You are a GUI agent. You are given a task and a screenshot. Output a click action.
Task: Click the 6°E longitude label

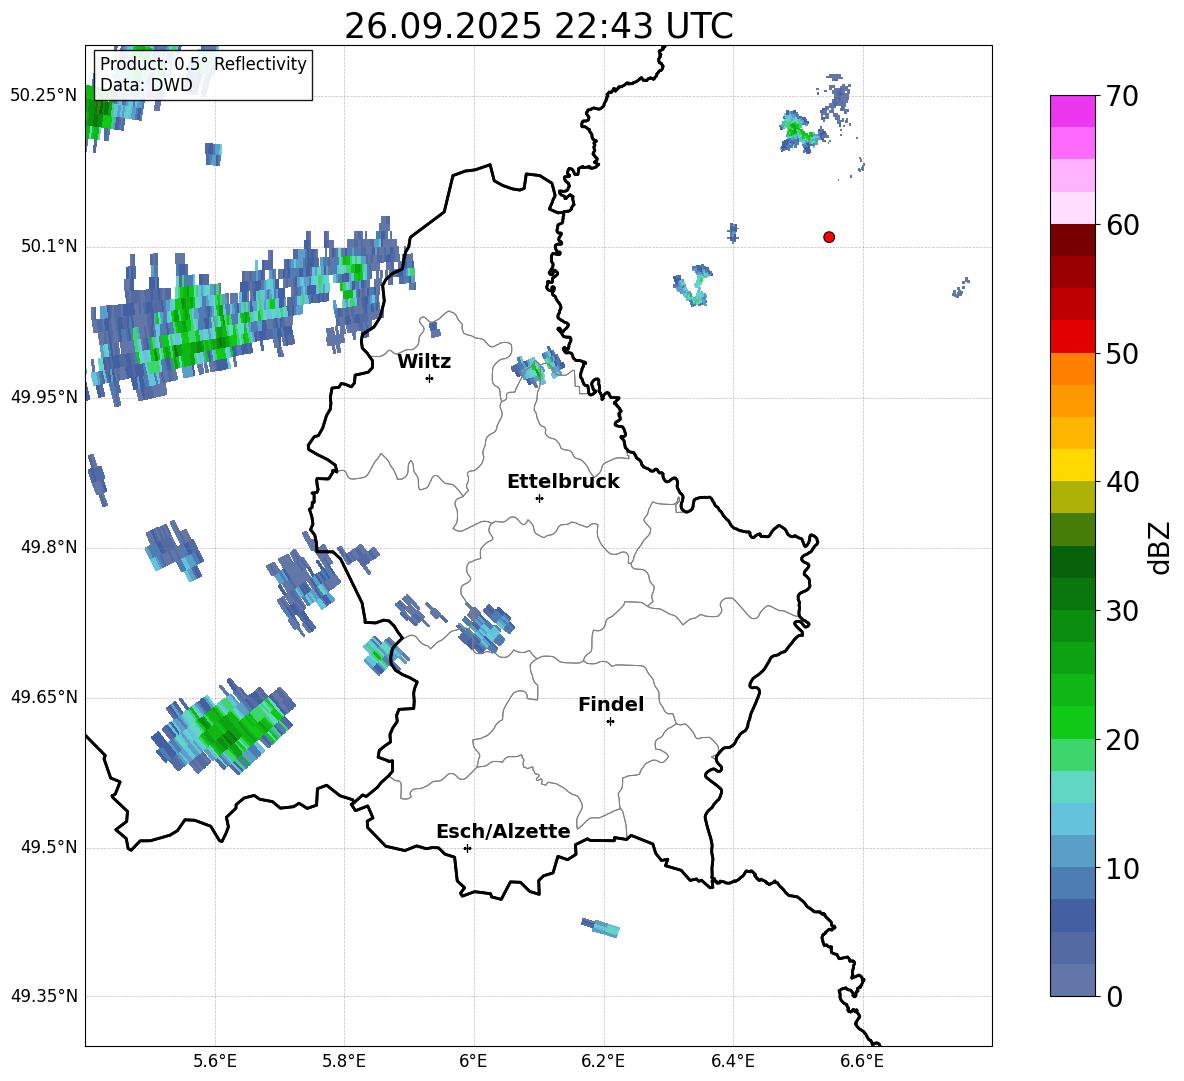pyautogui.click(x=473, y=1061)
